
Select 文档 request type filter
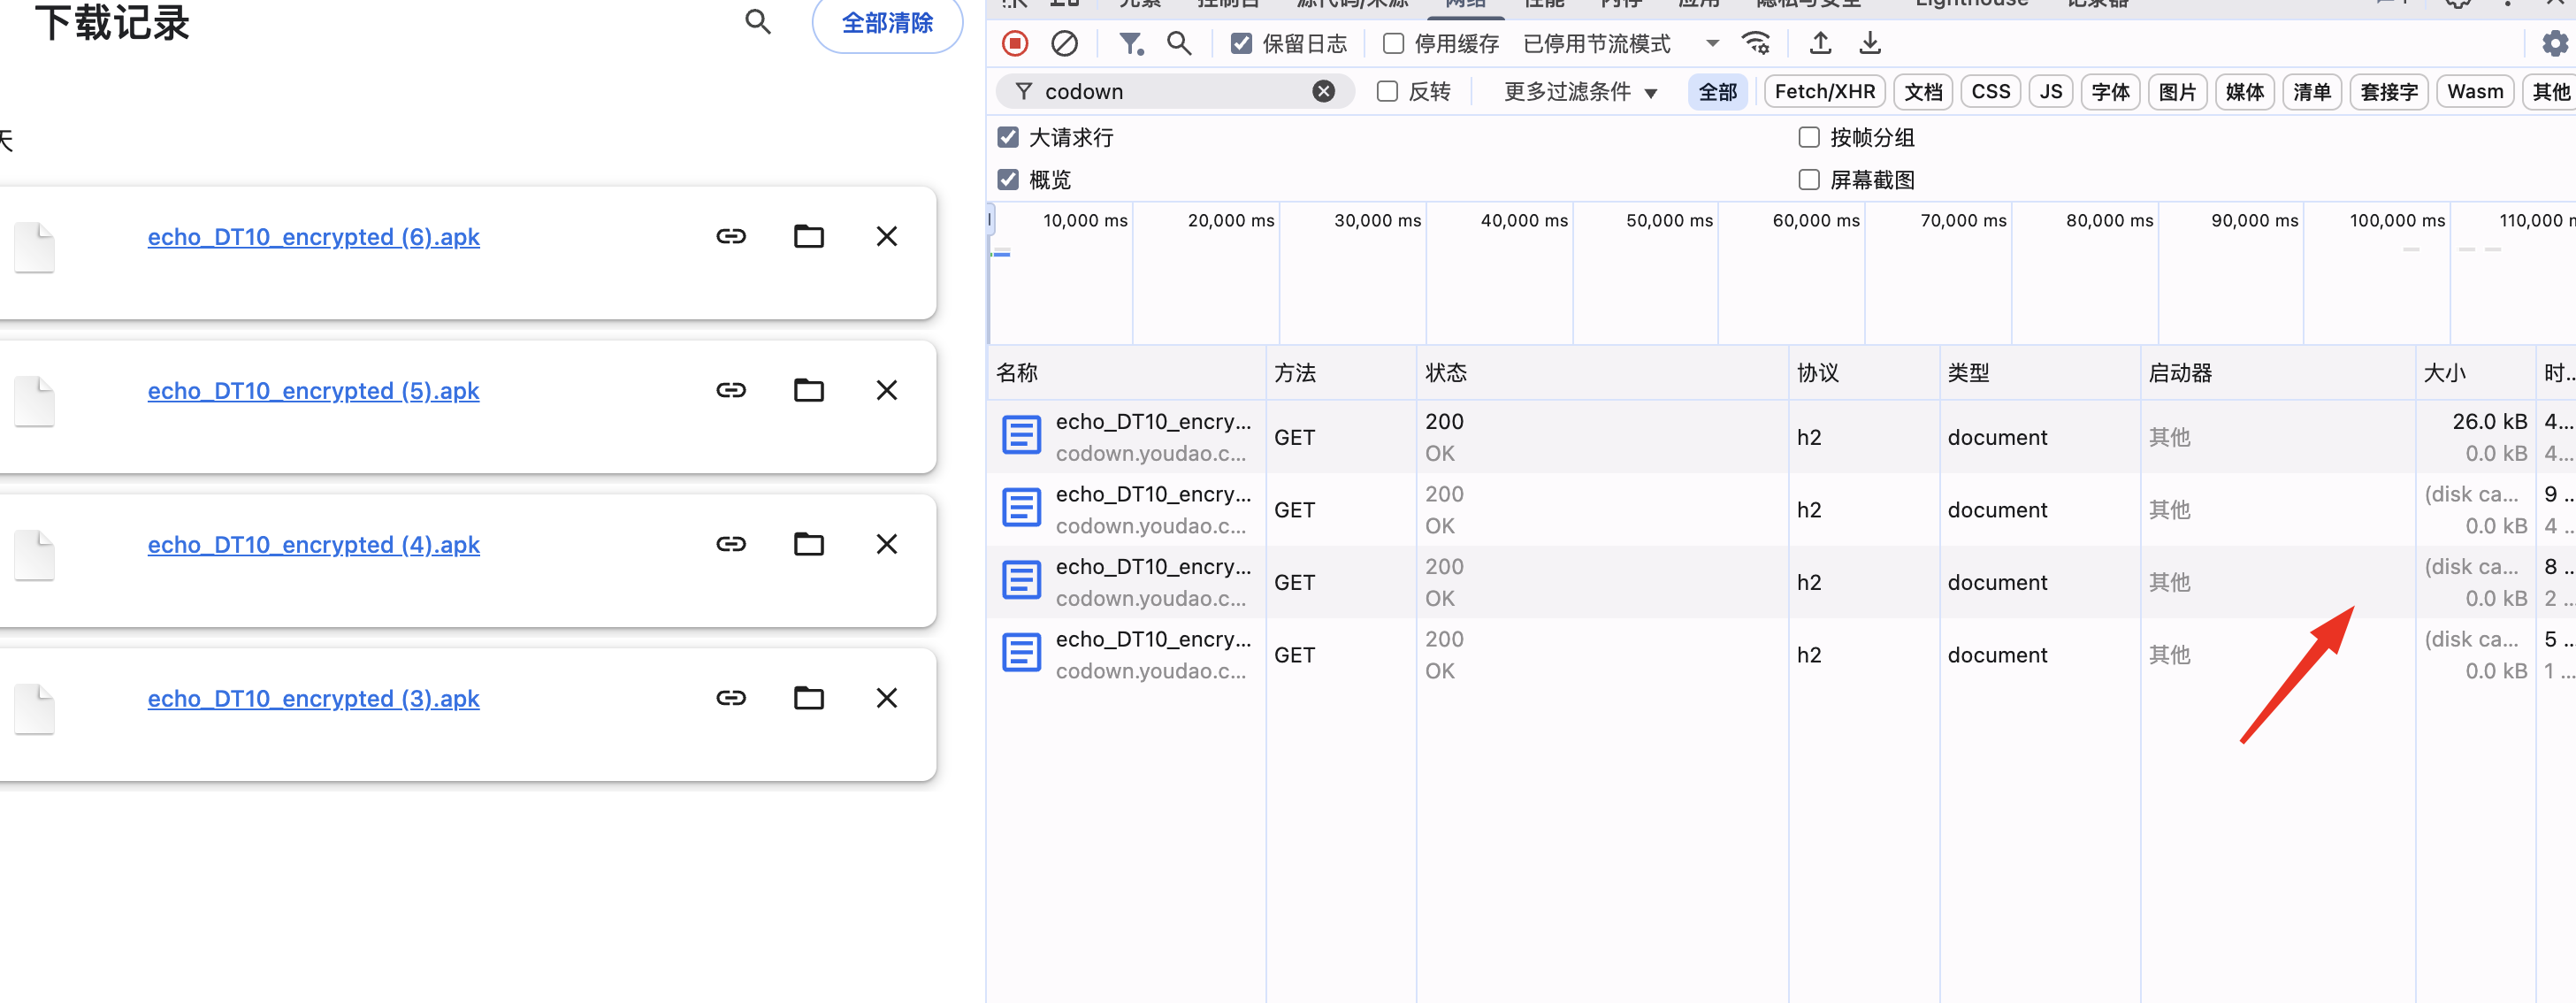click(1923, 91)
